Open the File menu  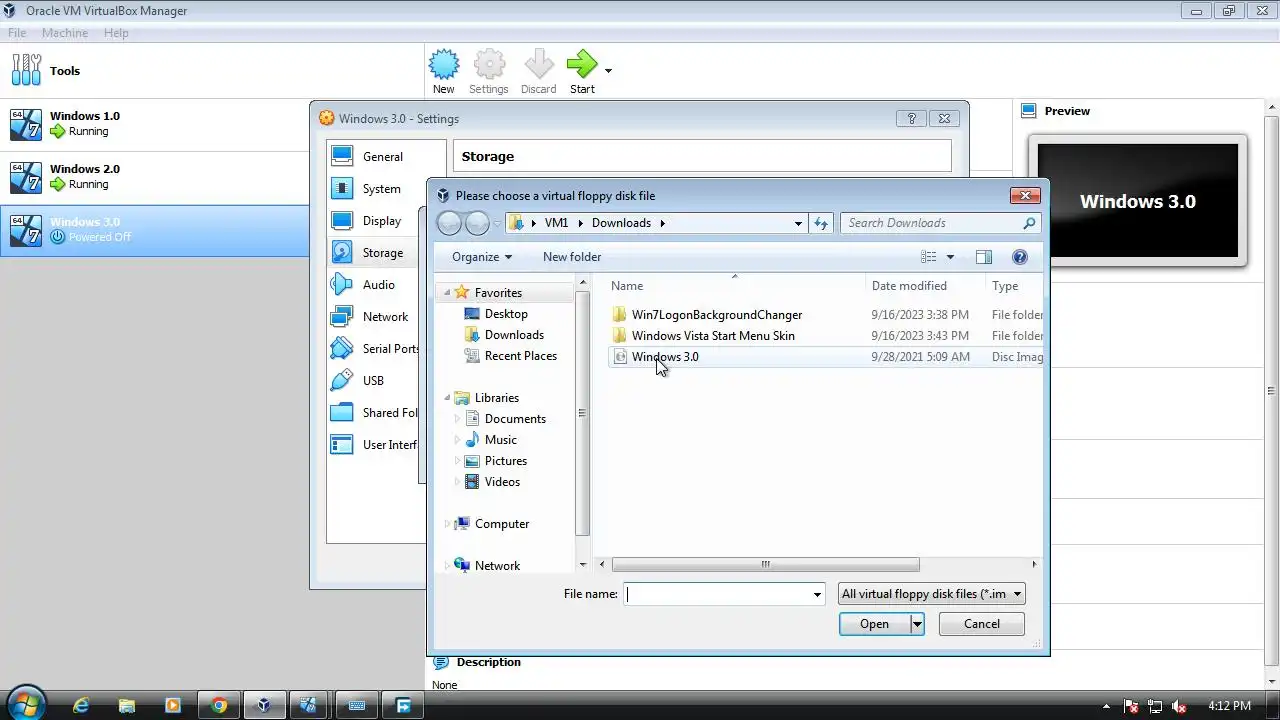pyautogui.click(x=17, y=33)
